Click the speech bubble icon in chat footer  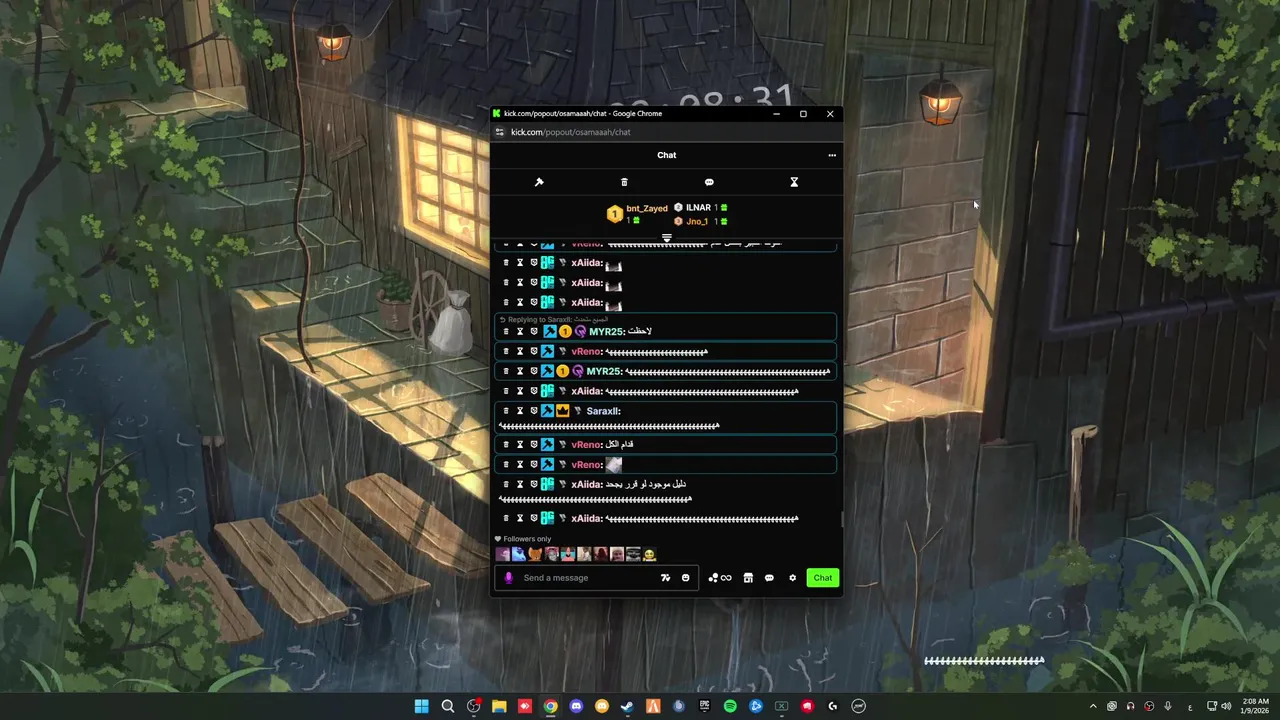pyautogui.click(x=769, y=578)
